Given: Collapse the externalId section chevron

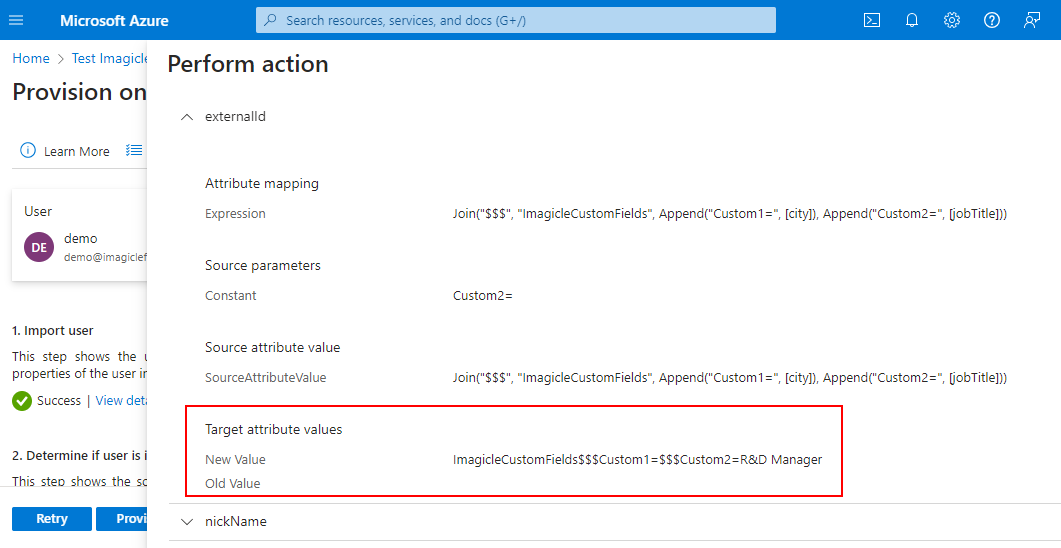Looking at the screenshot, I should point(186,117).
